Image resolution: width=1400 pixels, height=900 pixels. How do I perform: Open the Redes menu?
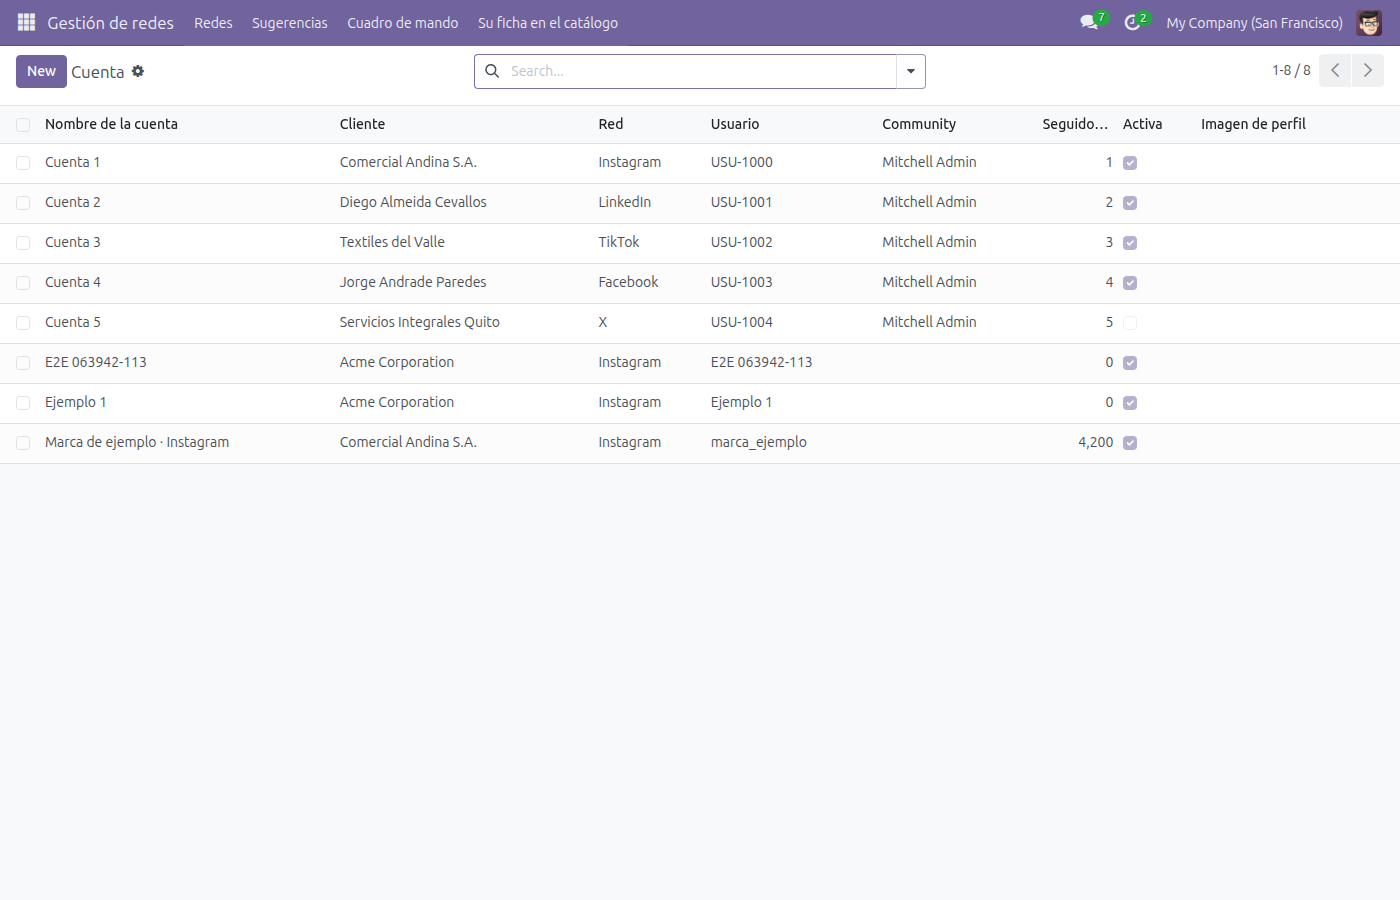tap(213, 22)
